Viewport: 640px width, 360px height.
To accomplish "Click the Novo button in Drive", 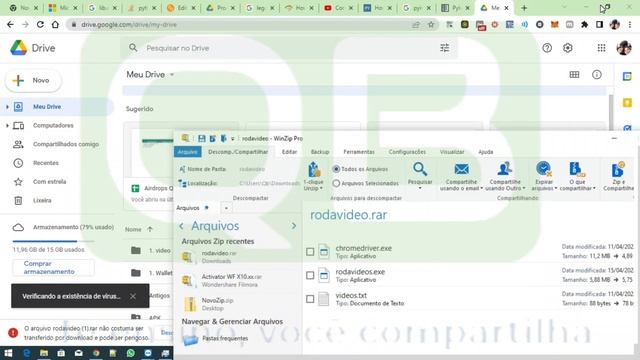I will [33, 81].
